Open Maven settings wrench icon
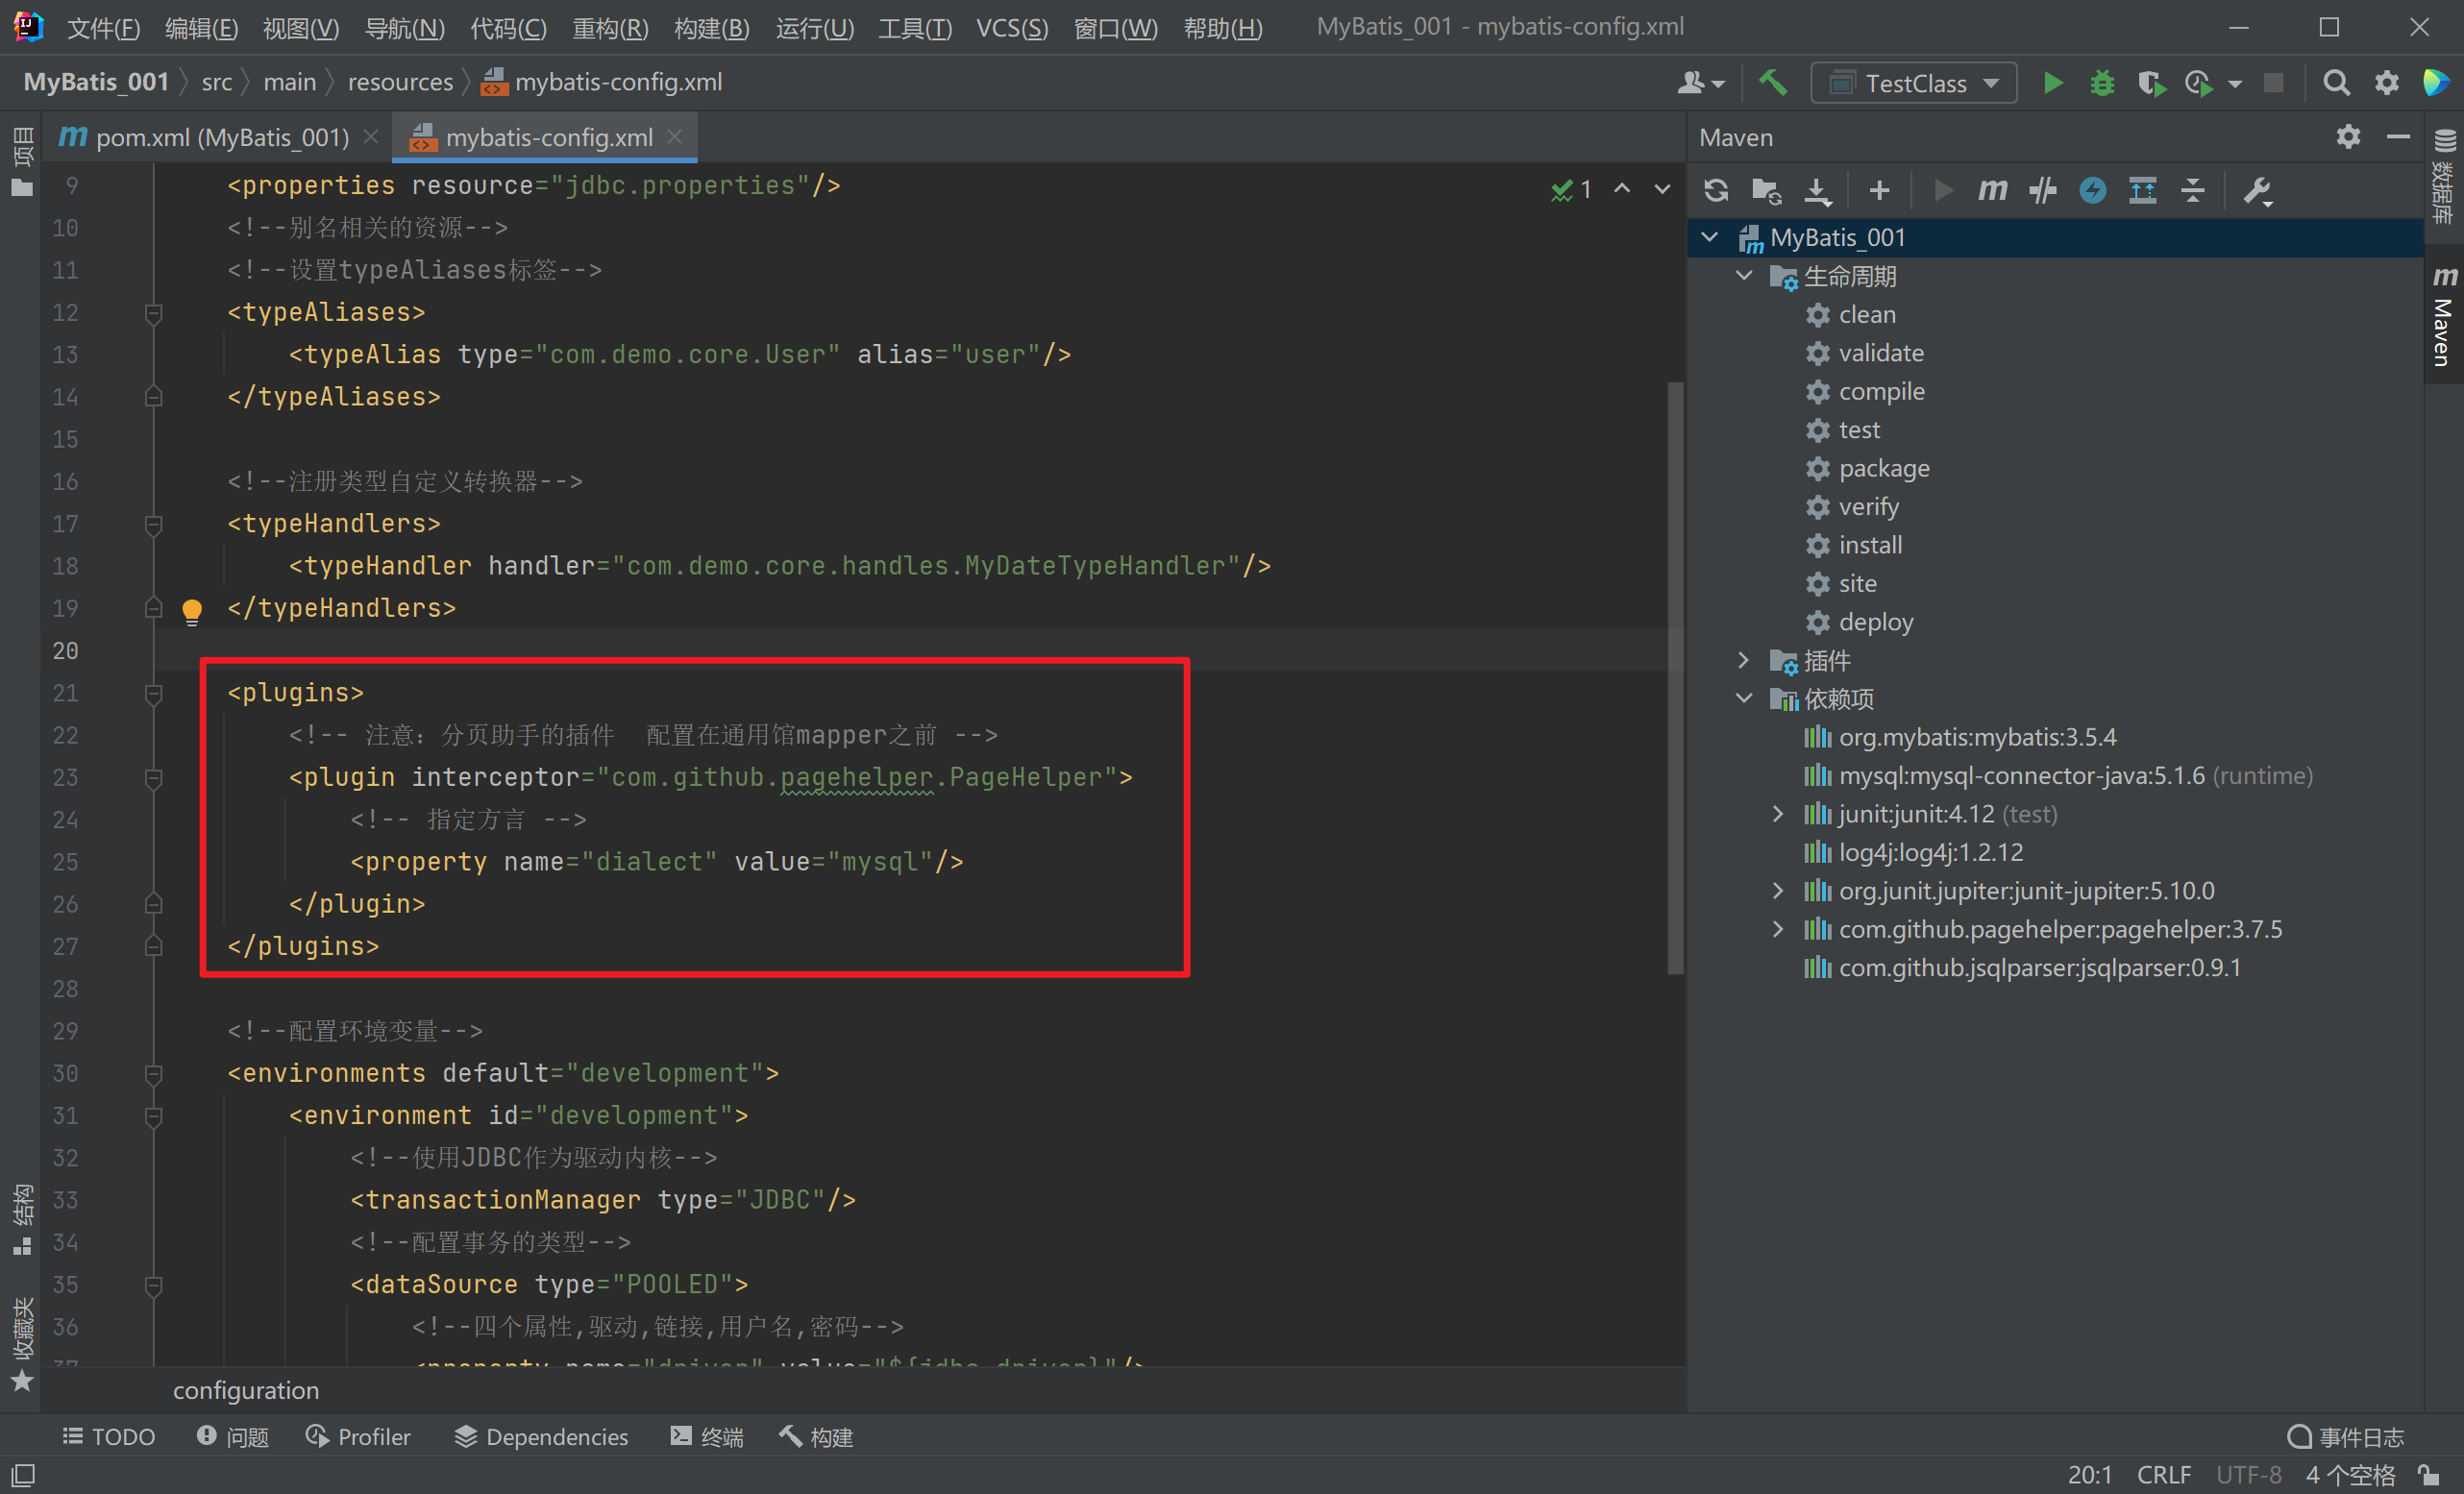 [x=2257, y=190]
